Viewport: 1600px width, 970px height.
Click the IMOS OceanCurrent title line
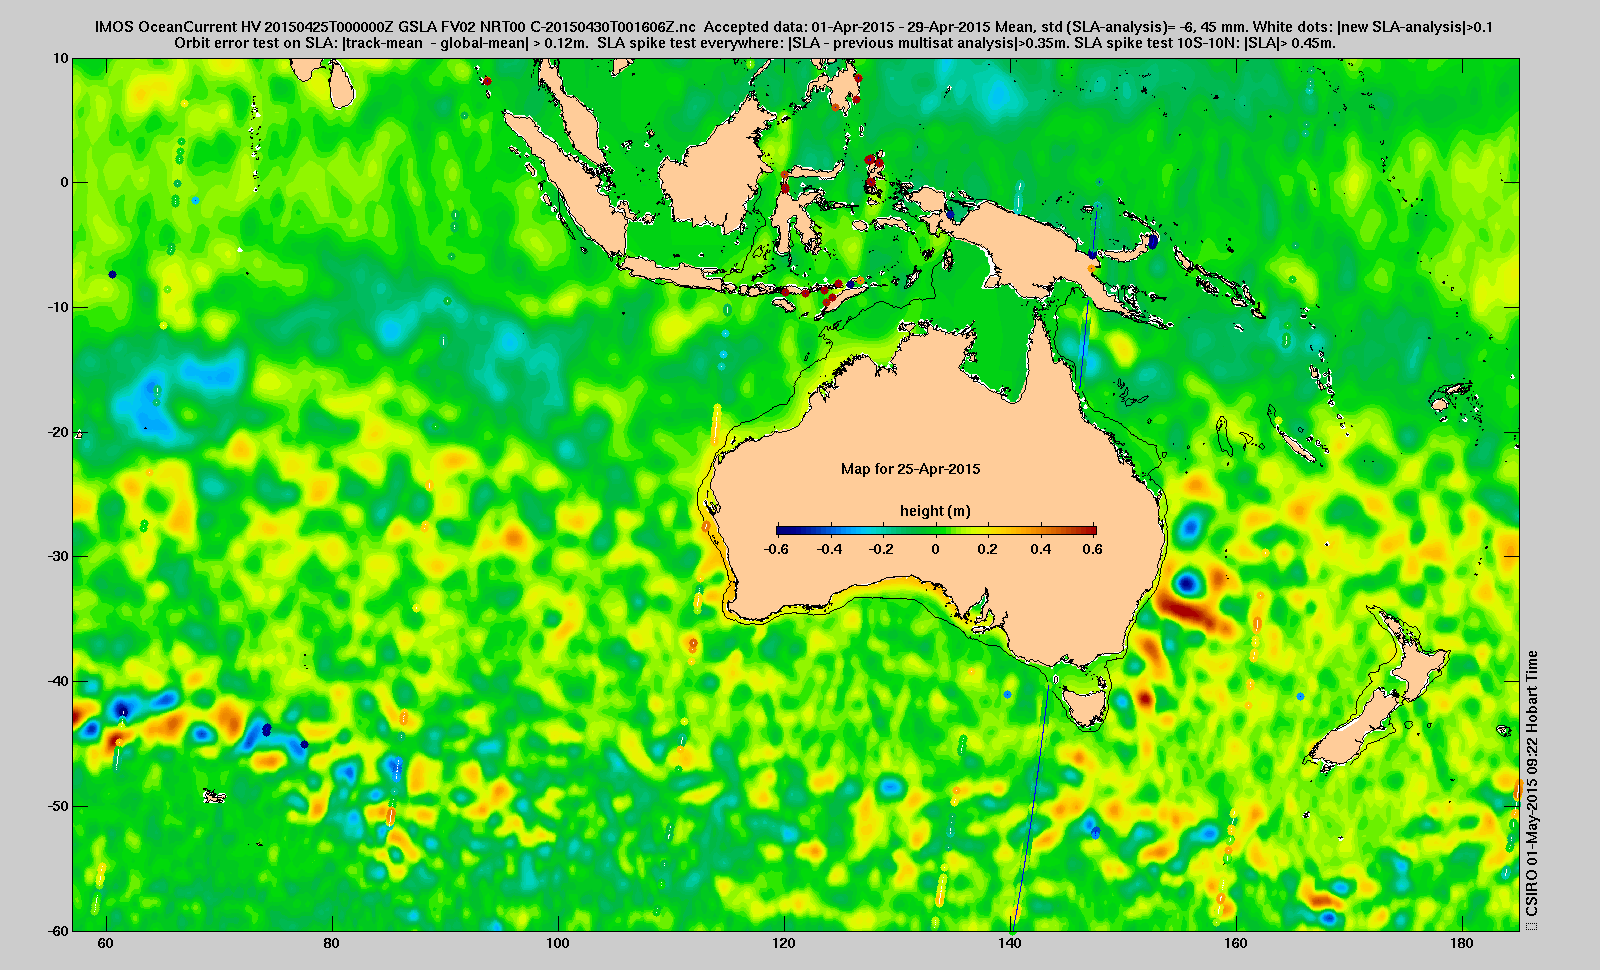coord(794,27)
